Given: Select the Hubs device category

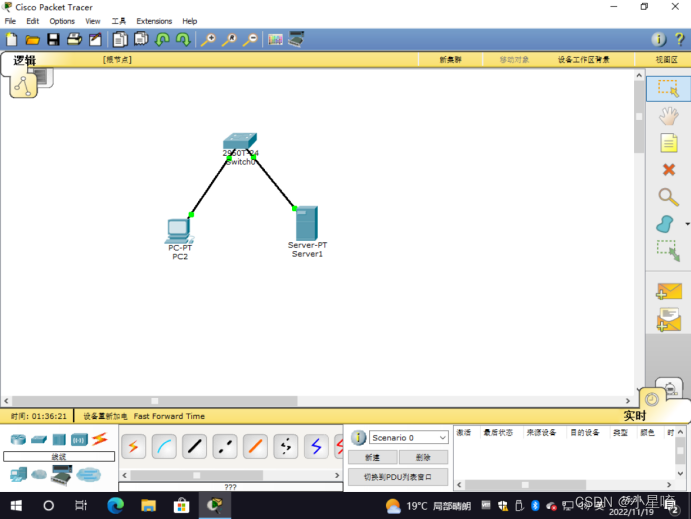Looking at the screenshot, I should tap(59, 440).
